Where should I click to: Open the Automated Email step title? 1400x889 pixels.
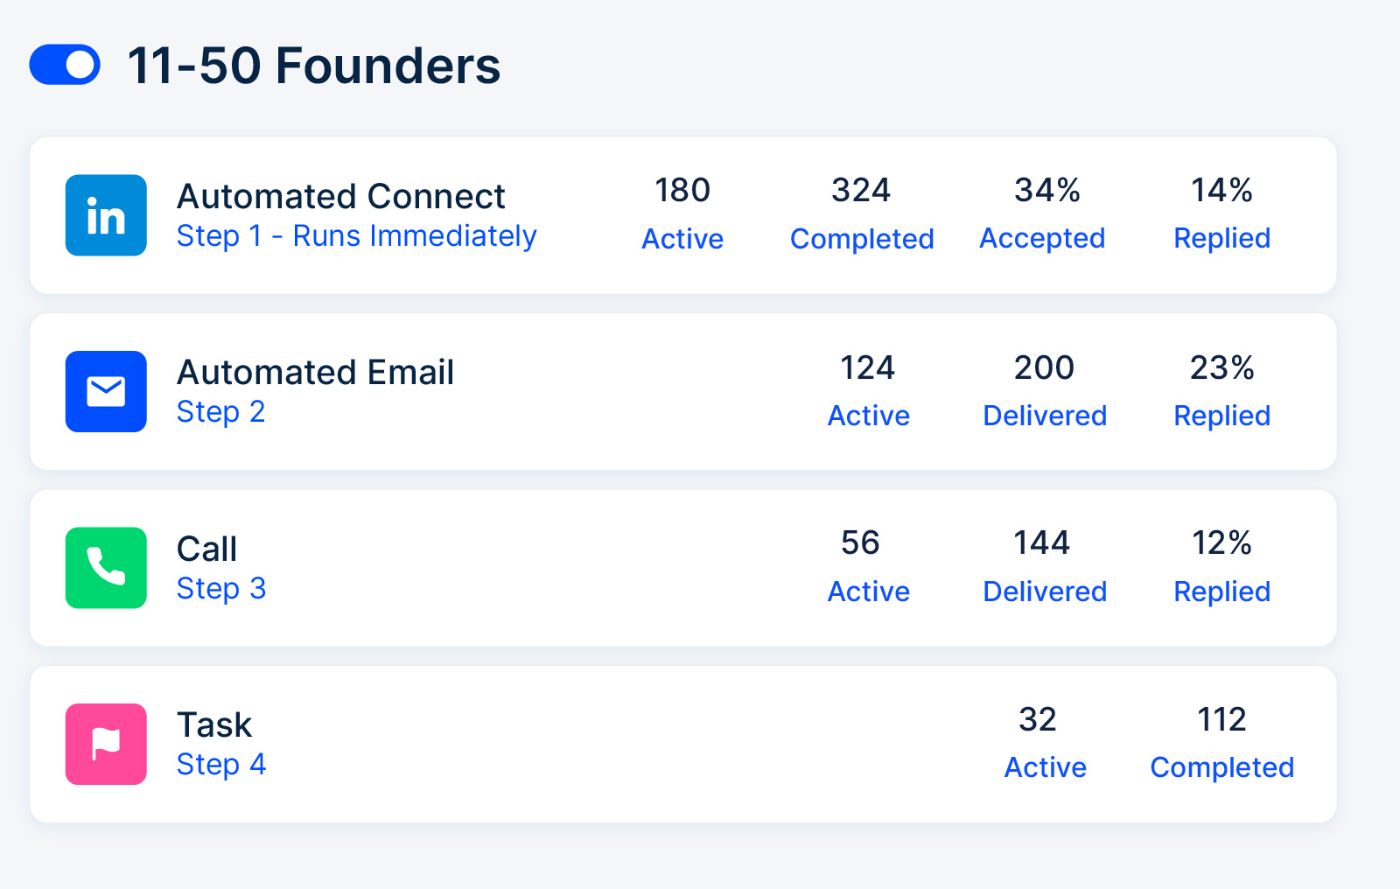[315, 372]
